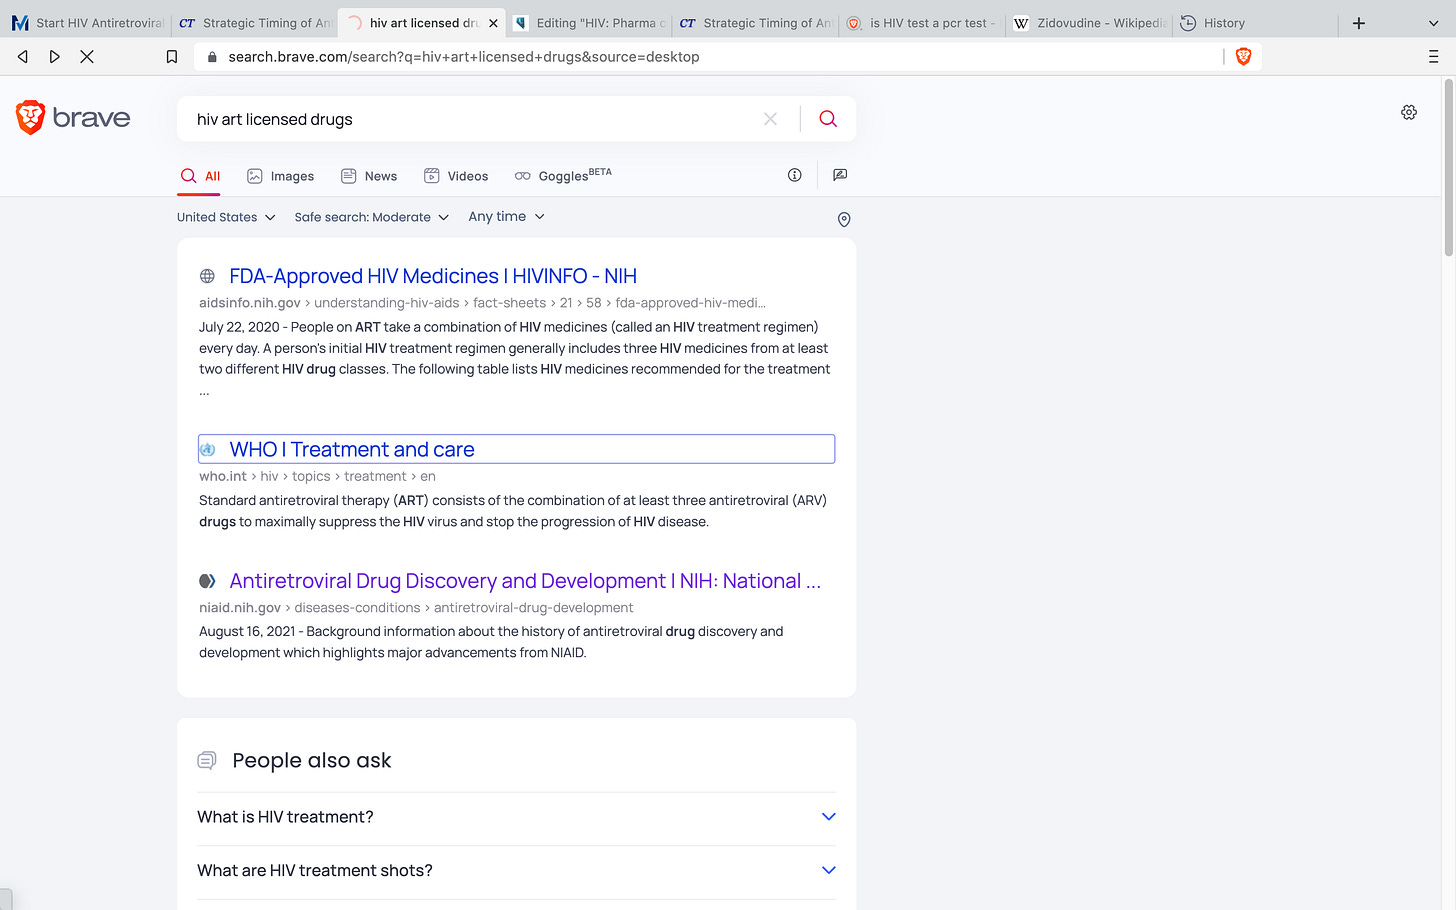The image size is (1456, 910).
Task: Open the Safe search: Moderate dropdown
Action: [372, 217]
